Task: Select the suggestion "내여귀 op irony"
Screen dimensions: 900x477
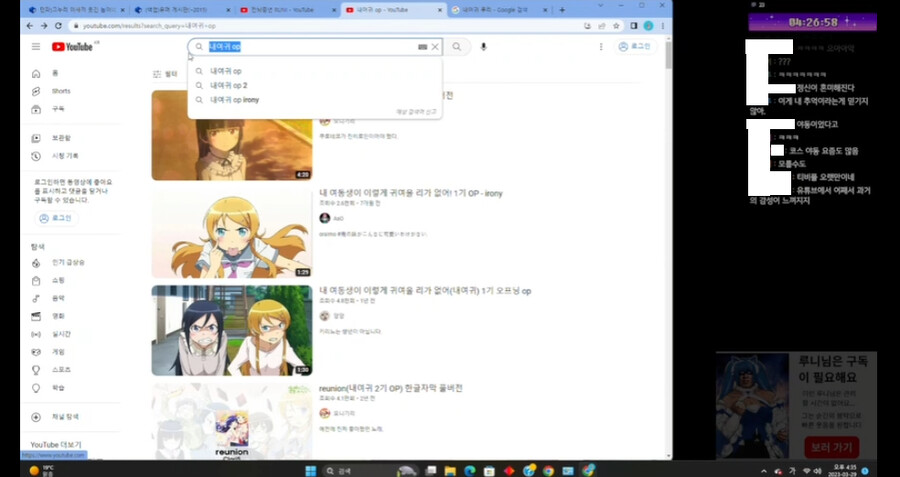Action: [x=315, y=100]
